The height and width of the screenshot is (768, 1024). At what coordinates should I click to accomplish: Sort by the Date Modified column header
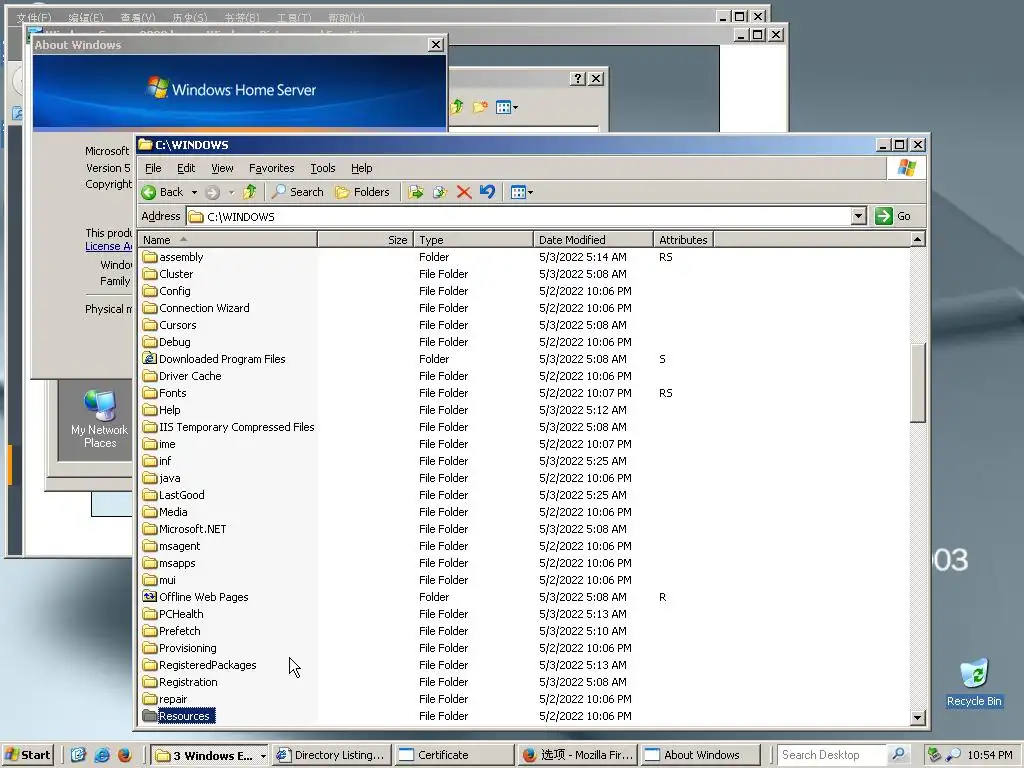tap(593, 240)
